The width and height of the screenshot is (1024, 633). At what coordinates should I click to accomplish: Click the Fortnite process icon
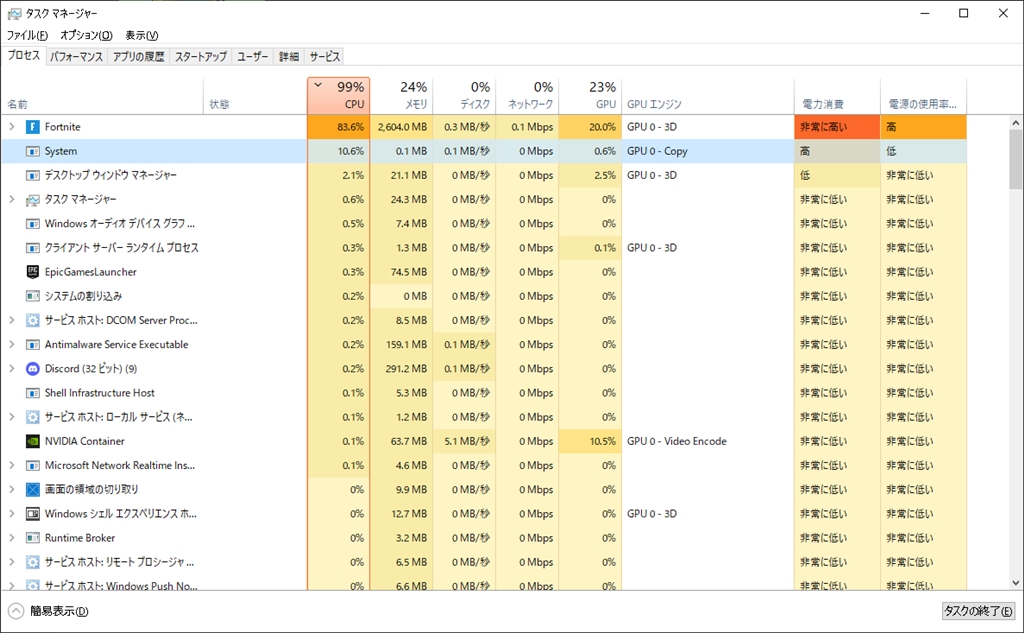pyautogui.click(x=32, y=127)
